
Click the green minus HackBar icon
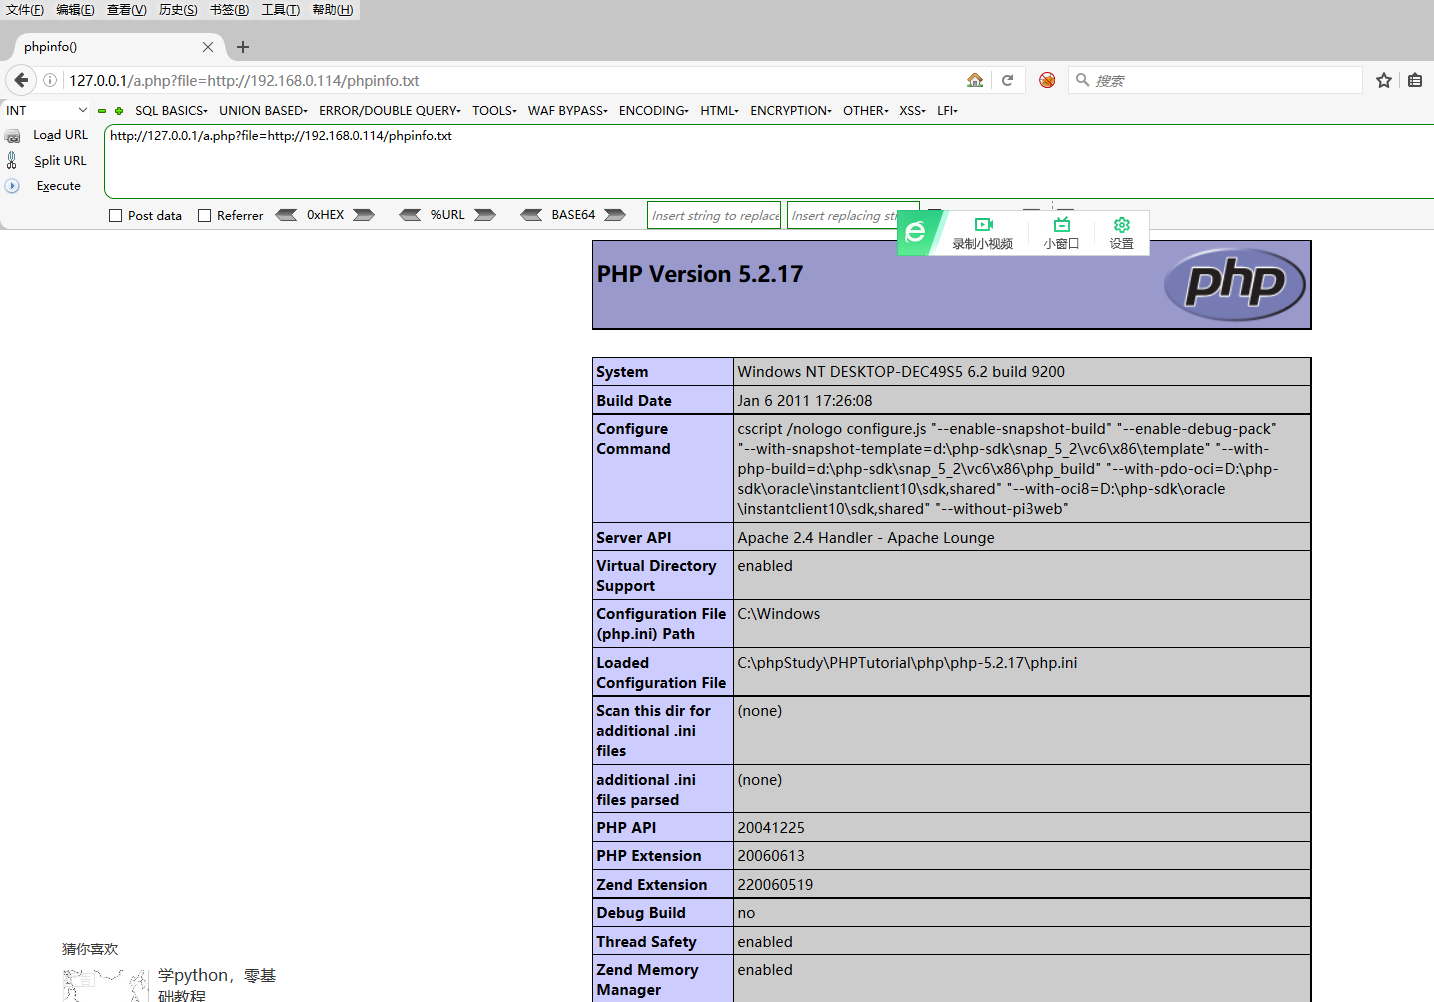(102, 111)
